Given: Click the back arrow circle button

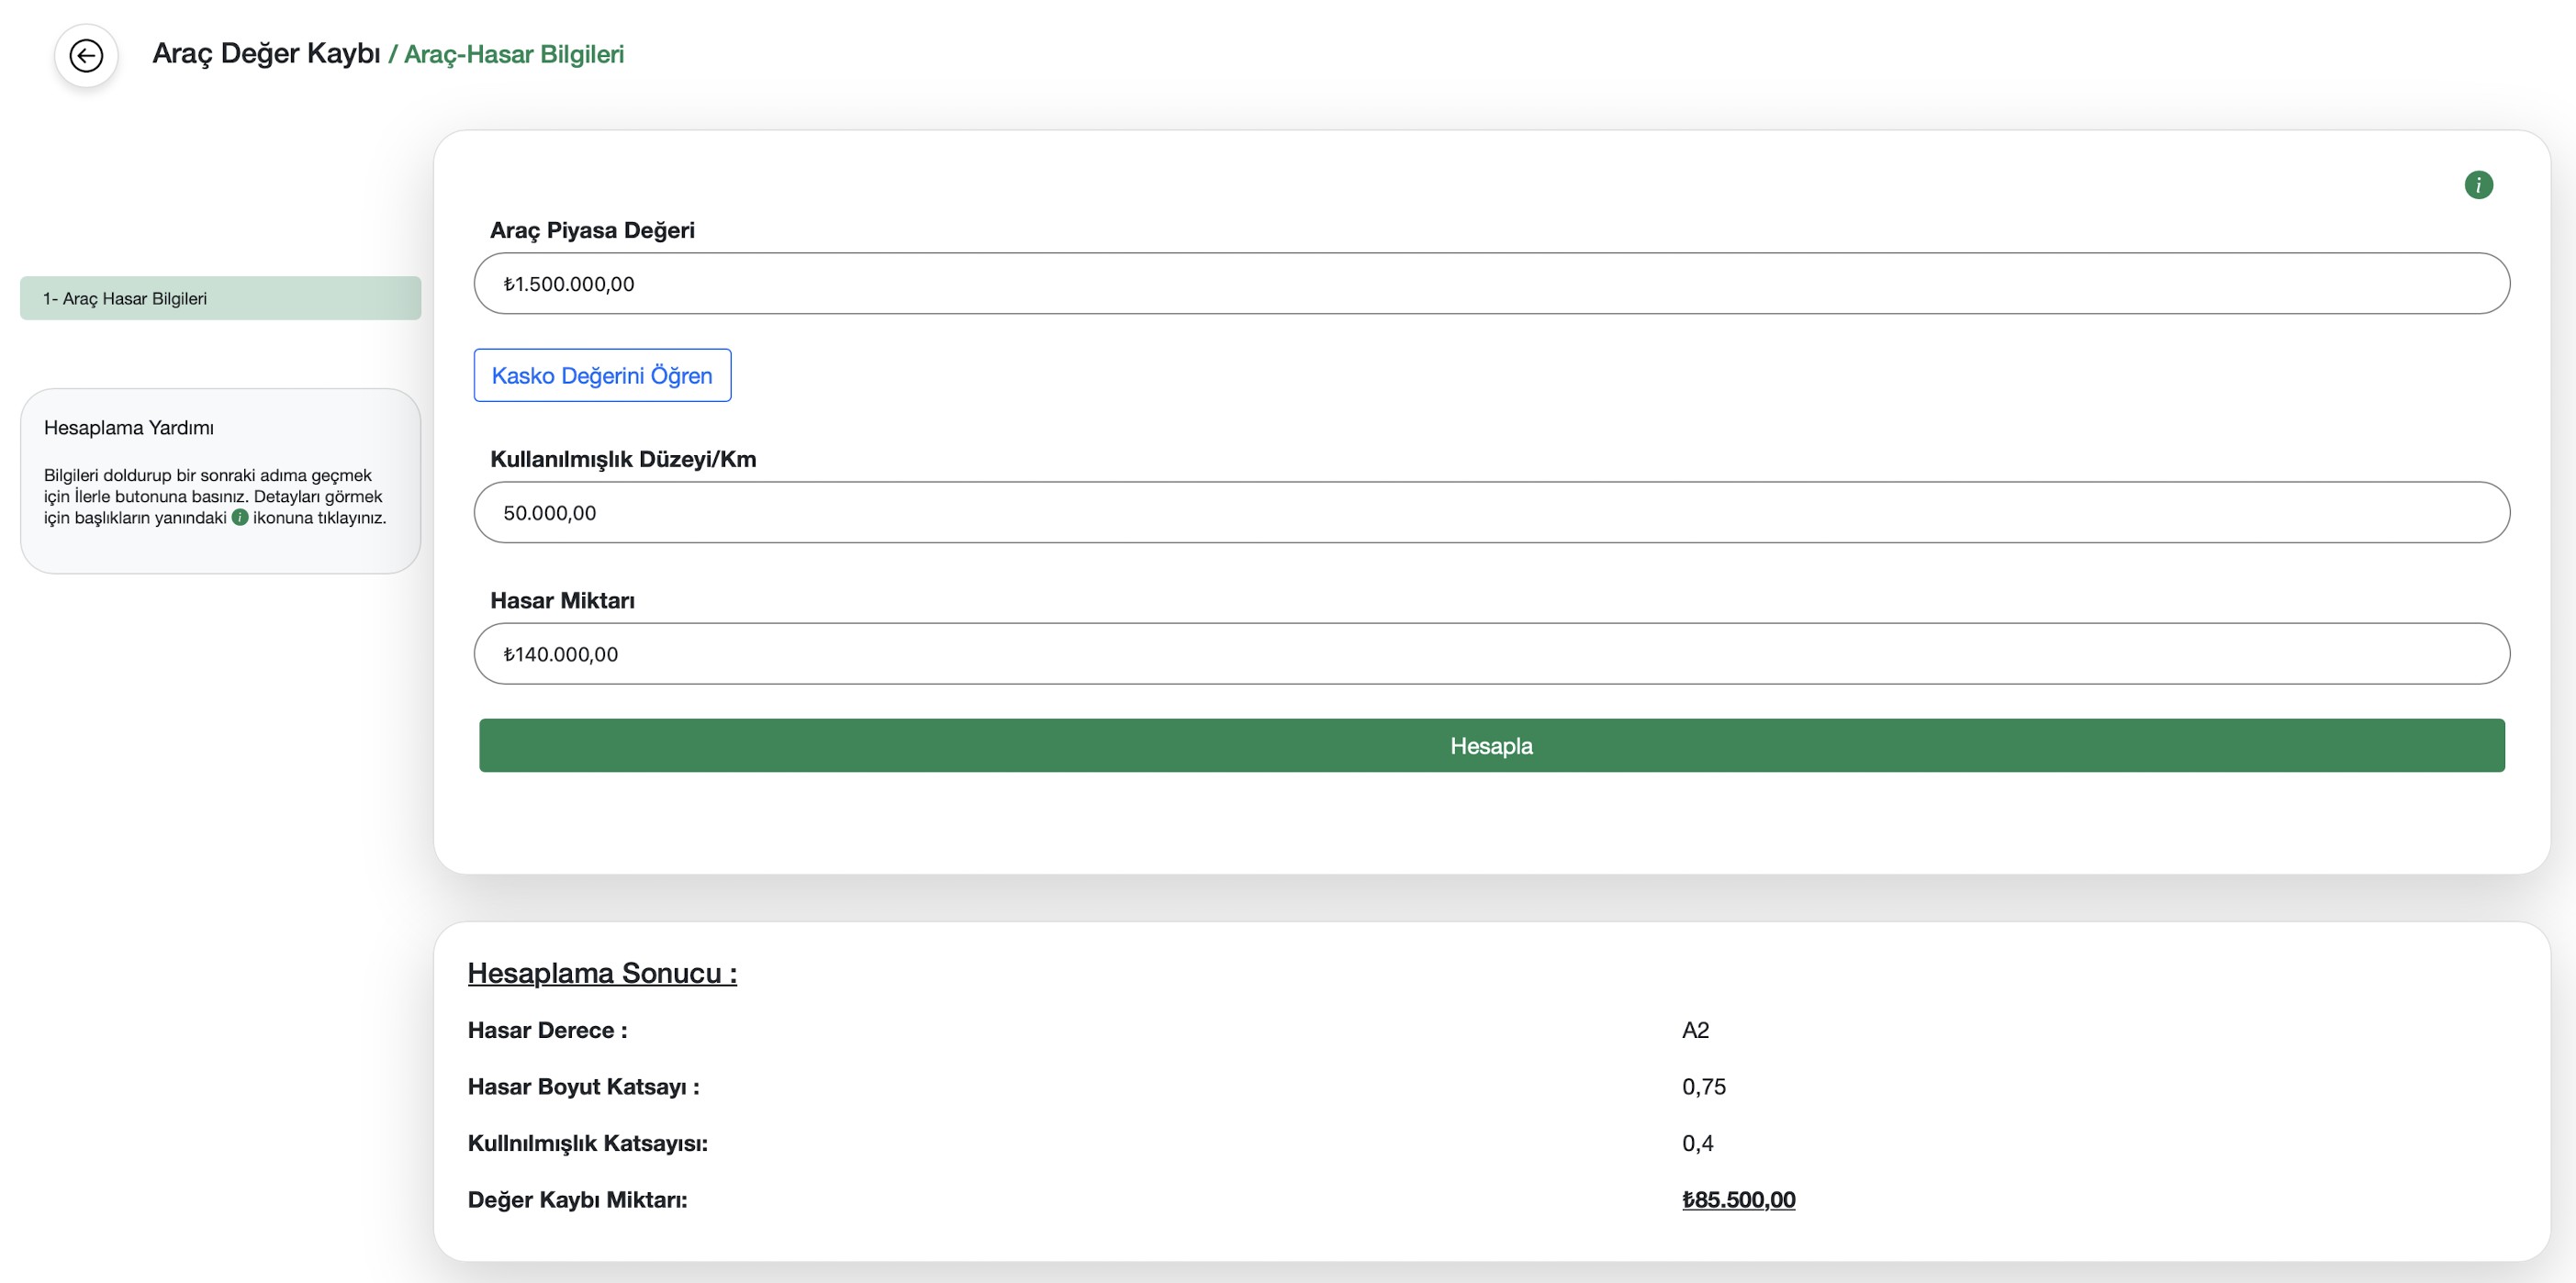Looking at the screenshot, I should tap(86, 55).
